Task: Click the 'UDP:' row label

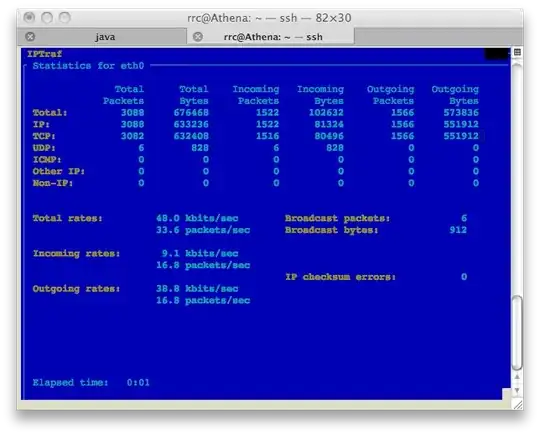Action: tap(44, 148)
